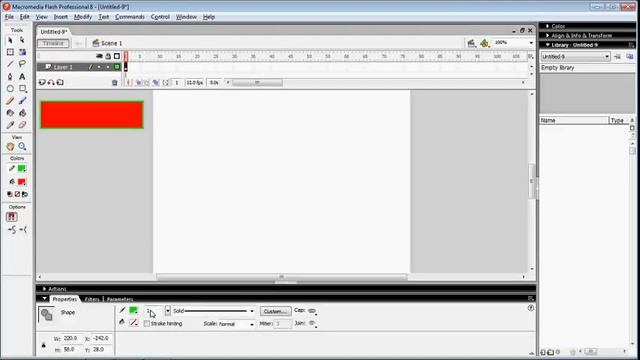
Task: Choose the Pencil tool
Action: coord(10,101)
